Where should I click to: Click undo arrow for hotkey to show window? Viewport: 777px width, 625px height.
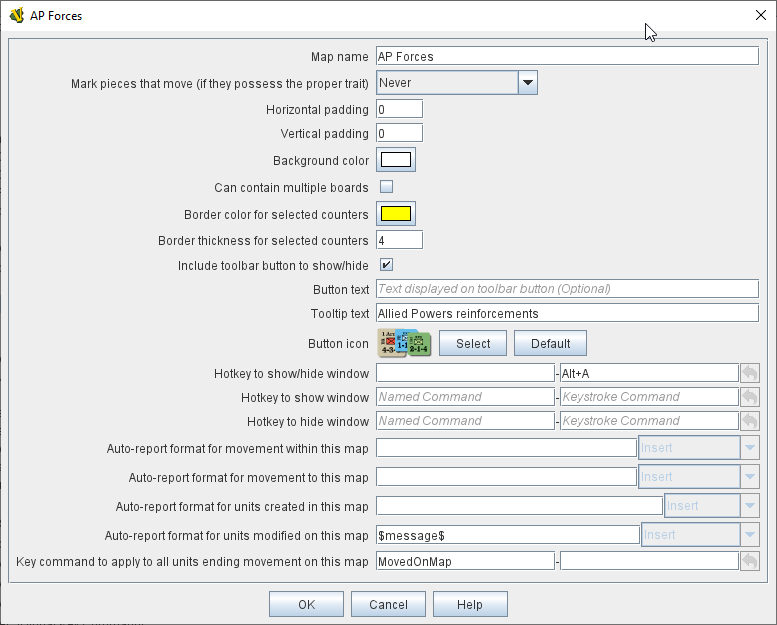[750, 397]
